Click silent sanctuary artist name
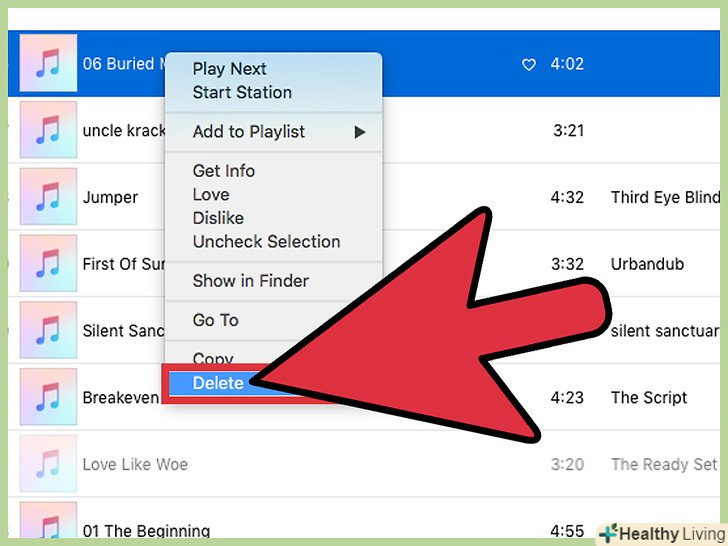 click(x=665, y=331)
